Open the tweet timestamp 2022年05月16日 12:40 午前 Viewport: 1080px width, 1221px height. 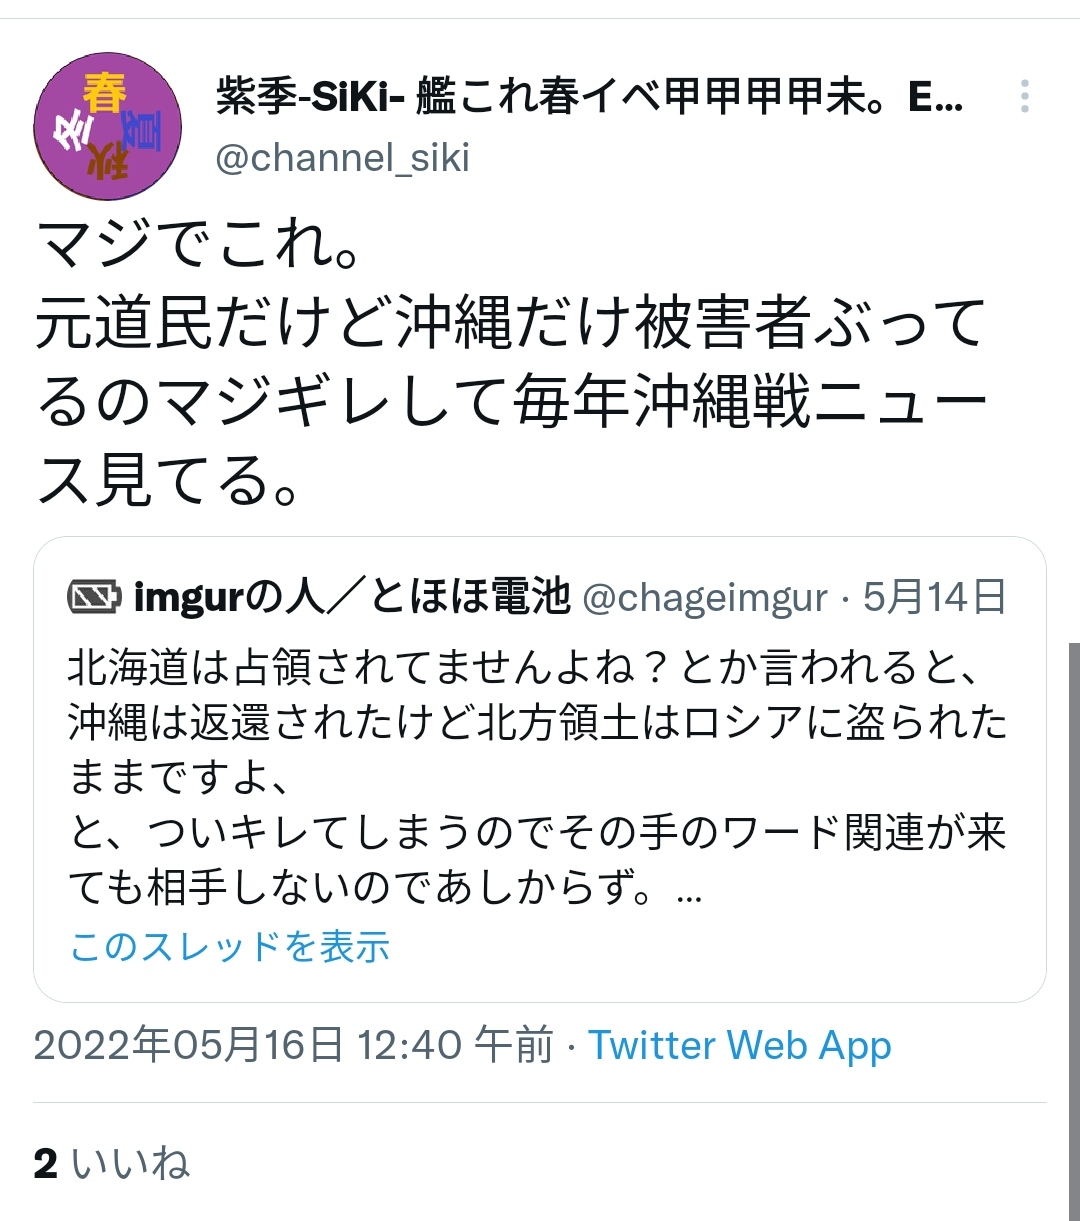[293, 1046]
